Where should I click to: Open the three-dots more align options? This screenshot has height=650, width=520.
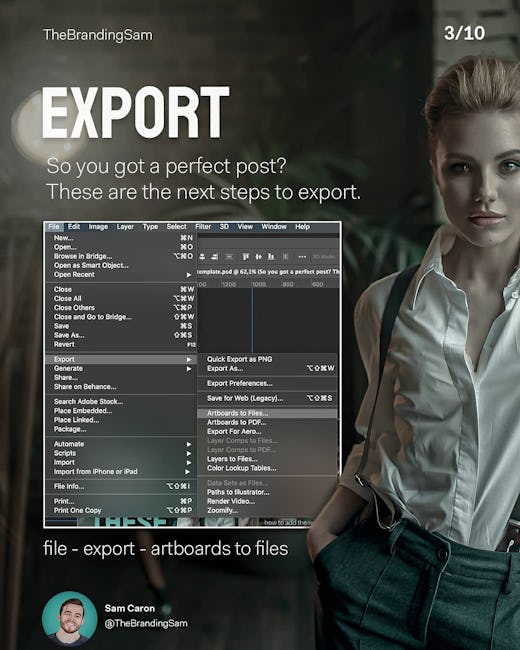pos(302,257)
